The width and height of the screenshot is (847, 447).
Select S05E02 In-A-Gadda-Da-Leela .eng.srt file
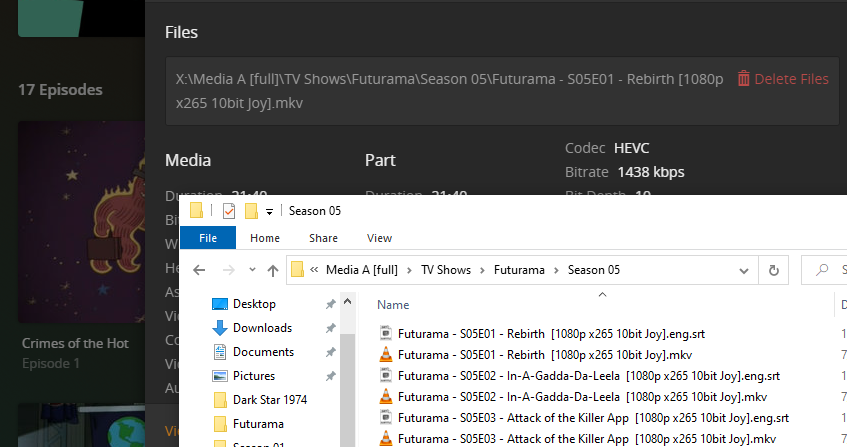click(589, 376)
